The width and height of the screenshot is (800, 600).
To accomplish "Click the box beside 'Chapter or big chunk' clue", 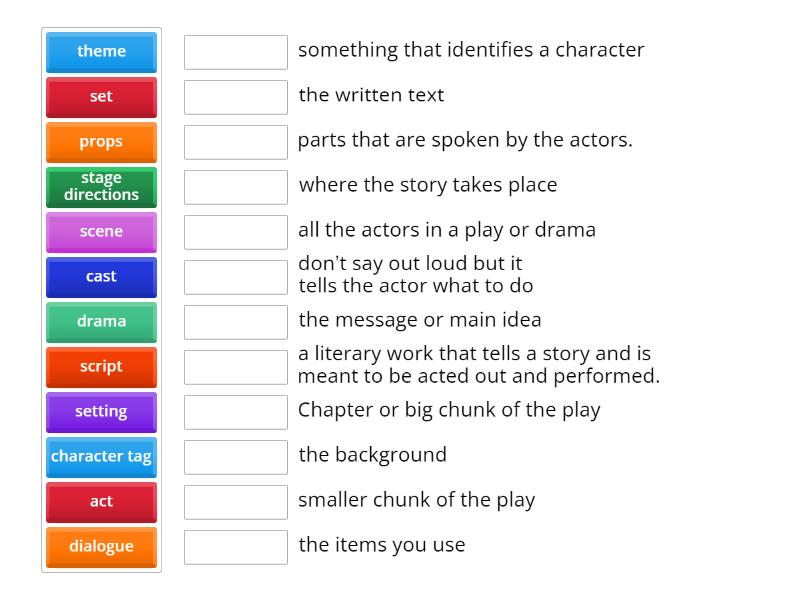I will point(235,411).
